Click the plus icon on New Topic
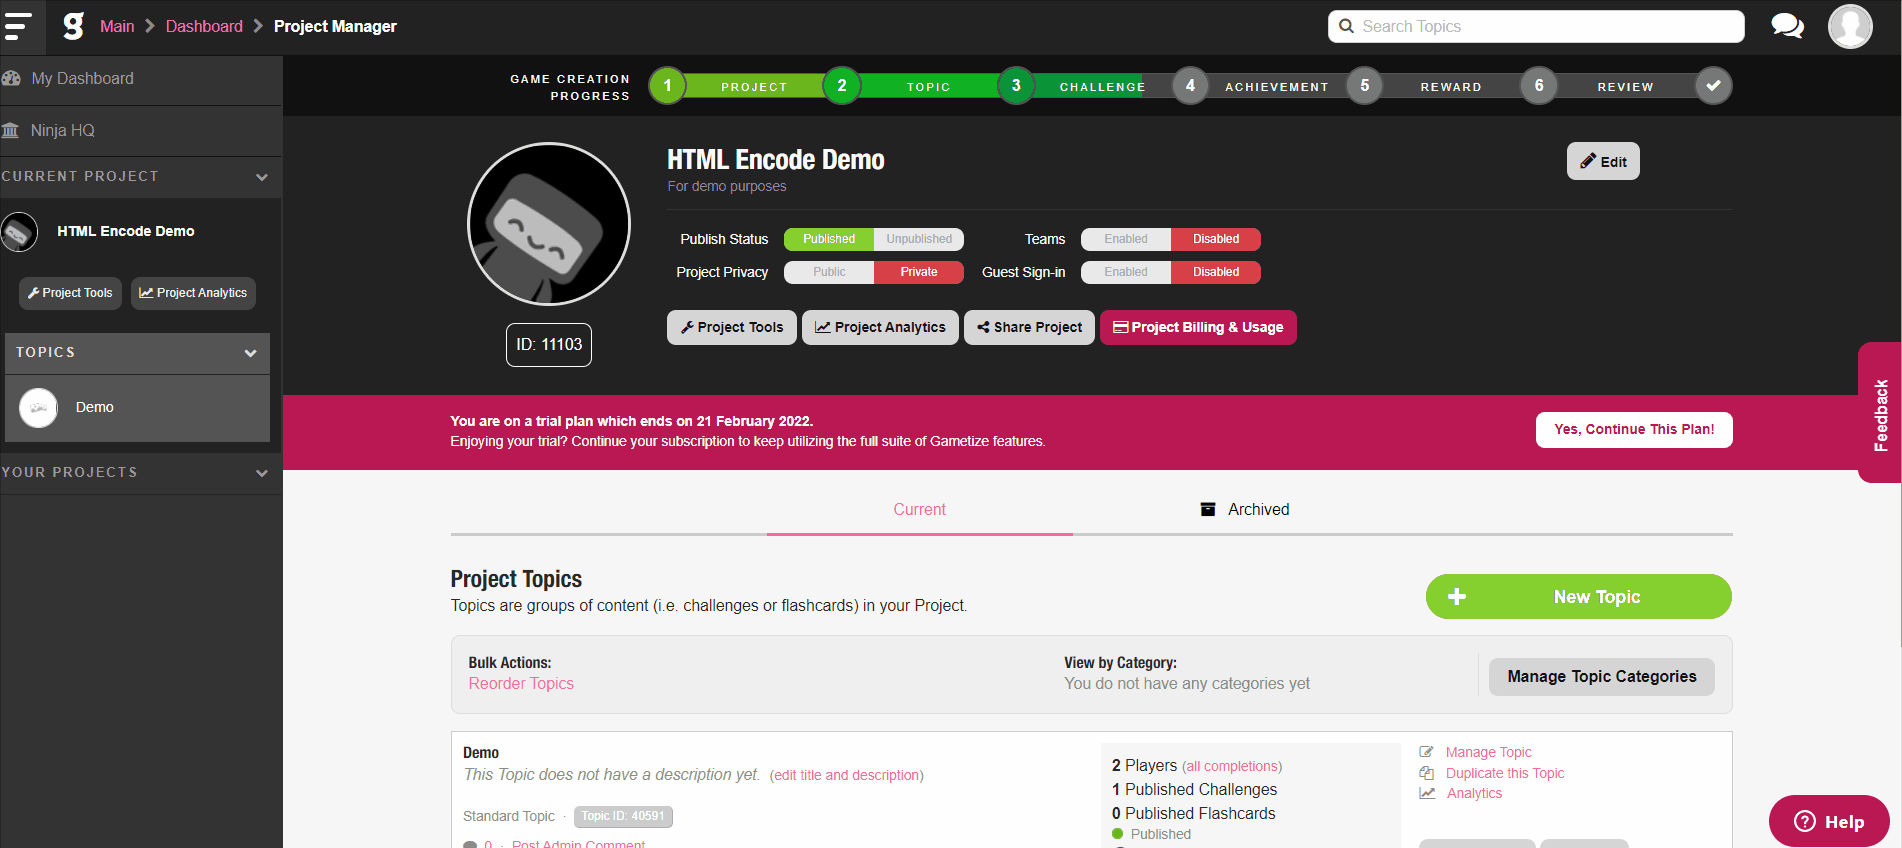This screenshot has width=1902, height=848. (1457, 597)
